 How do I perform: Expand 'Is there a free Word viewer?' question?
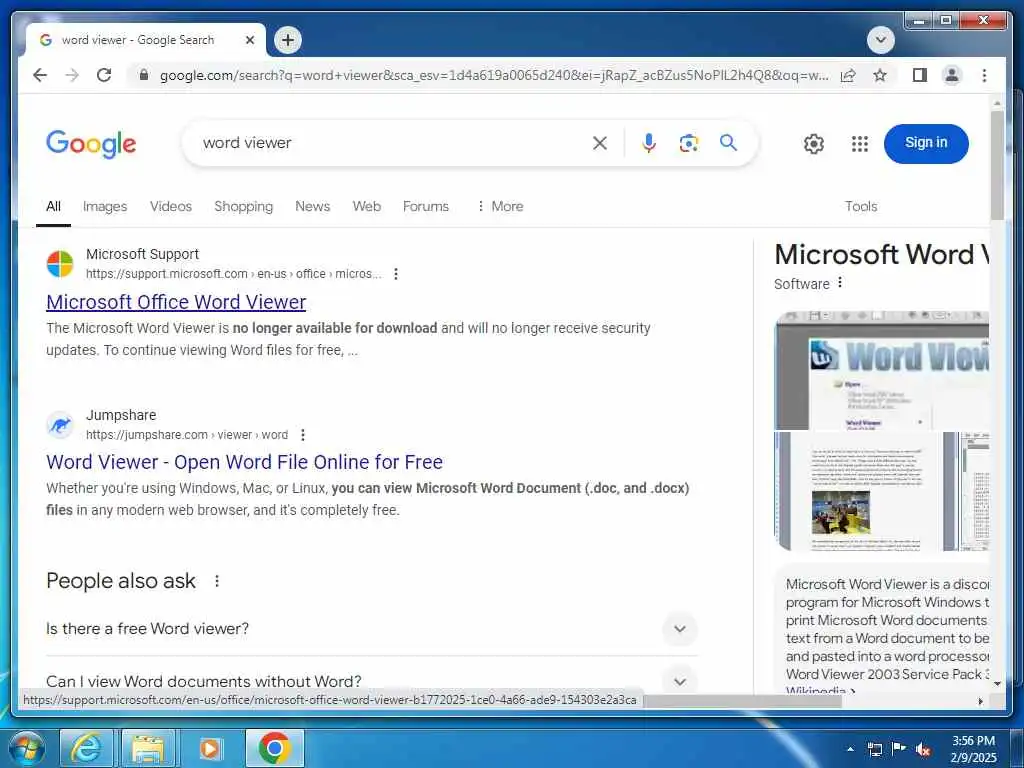[372, 628]
